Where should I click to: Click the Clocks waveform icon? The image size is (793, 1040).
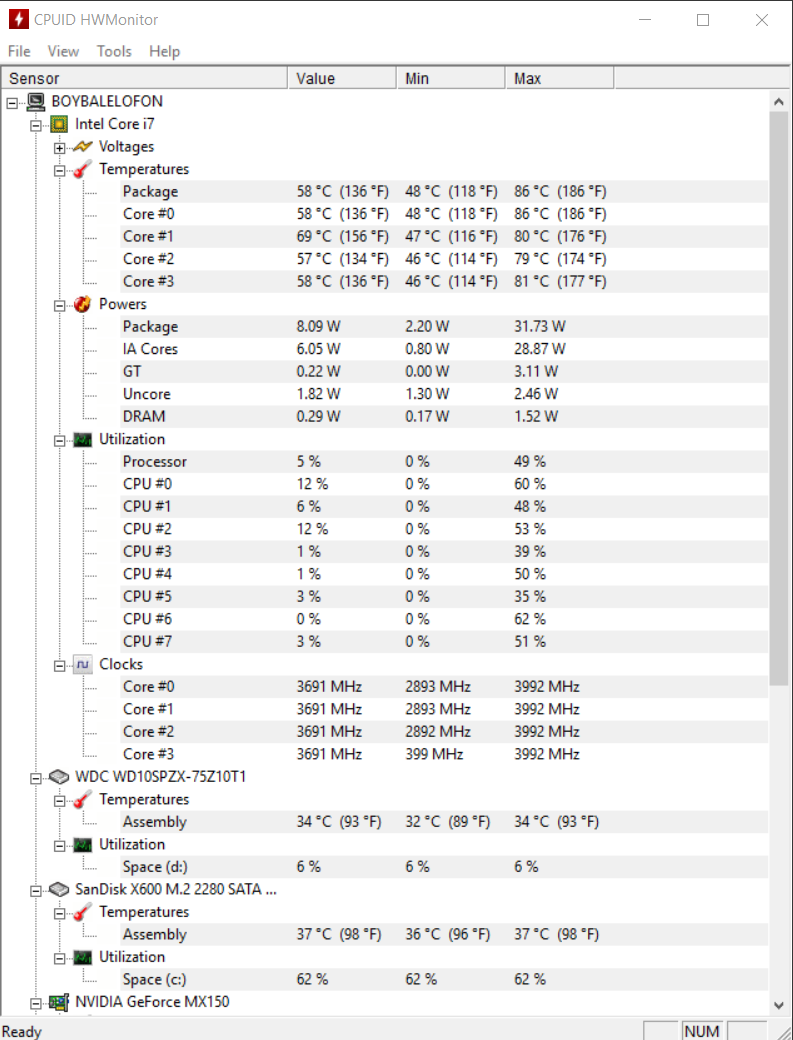pyautogui.click(x=83, y=664)
